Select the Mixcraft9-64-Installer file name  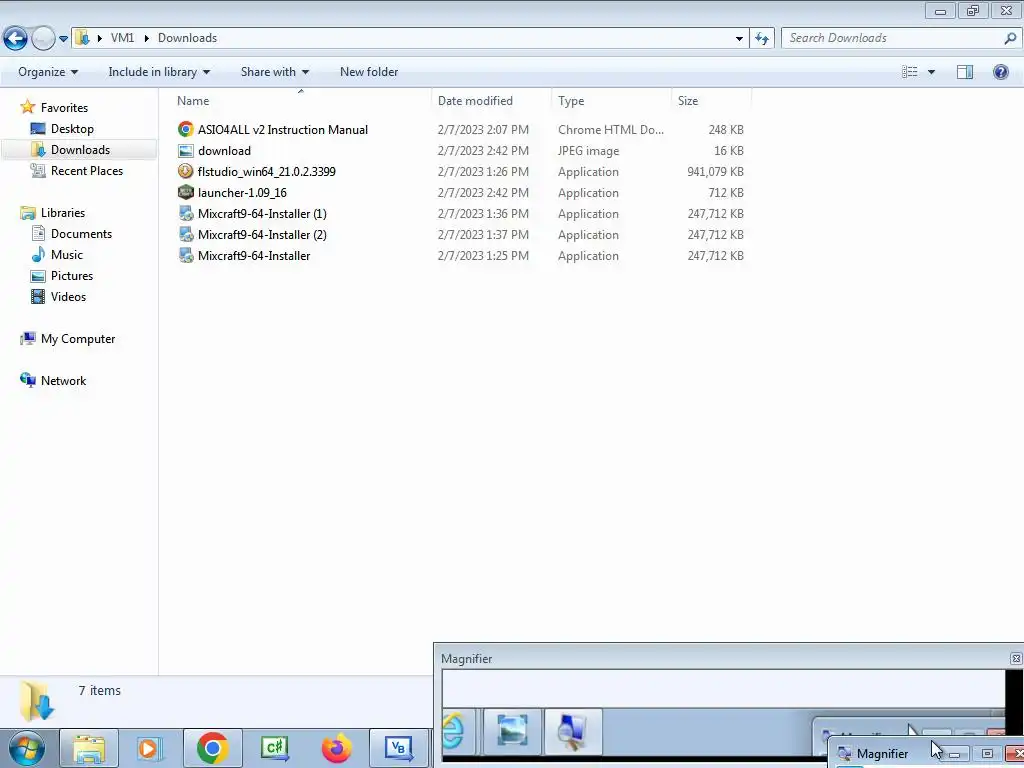(254, 256)
